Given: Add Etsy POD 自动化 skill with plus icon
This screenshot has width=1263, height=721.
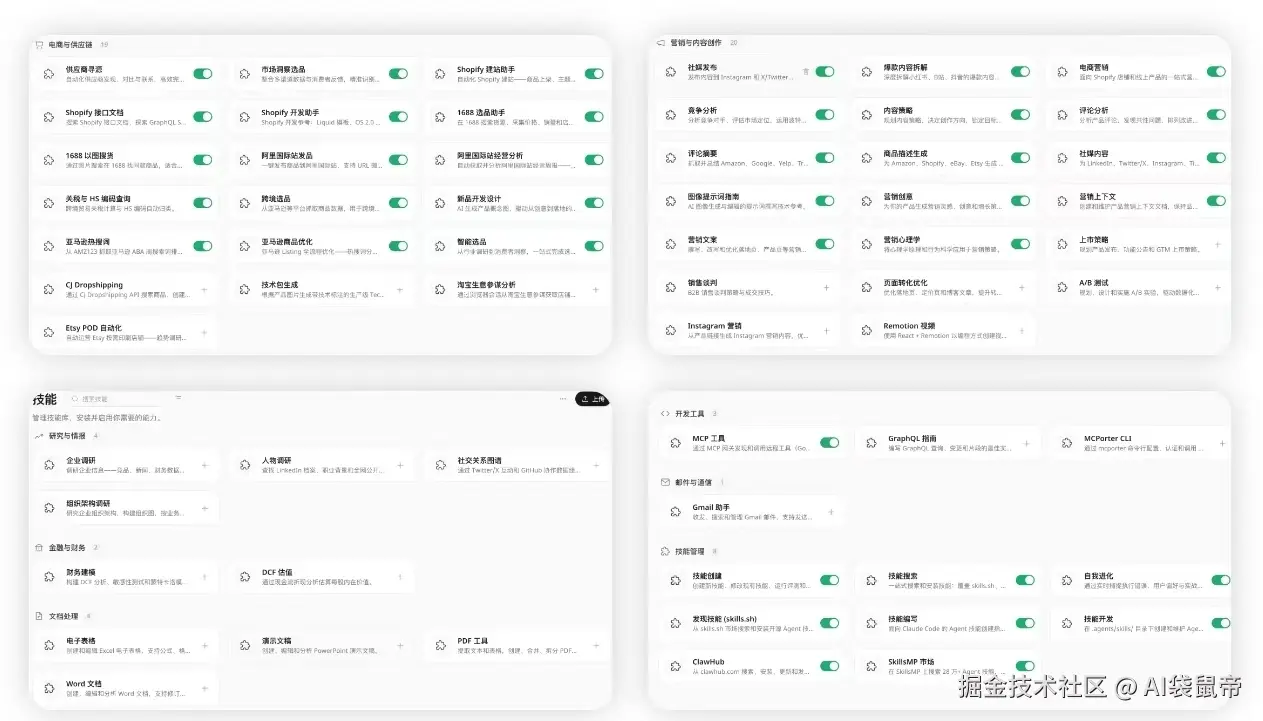Looking at the screenshot, I should pyautogui.click(x=204, y=332).
